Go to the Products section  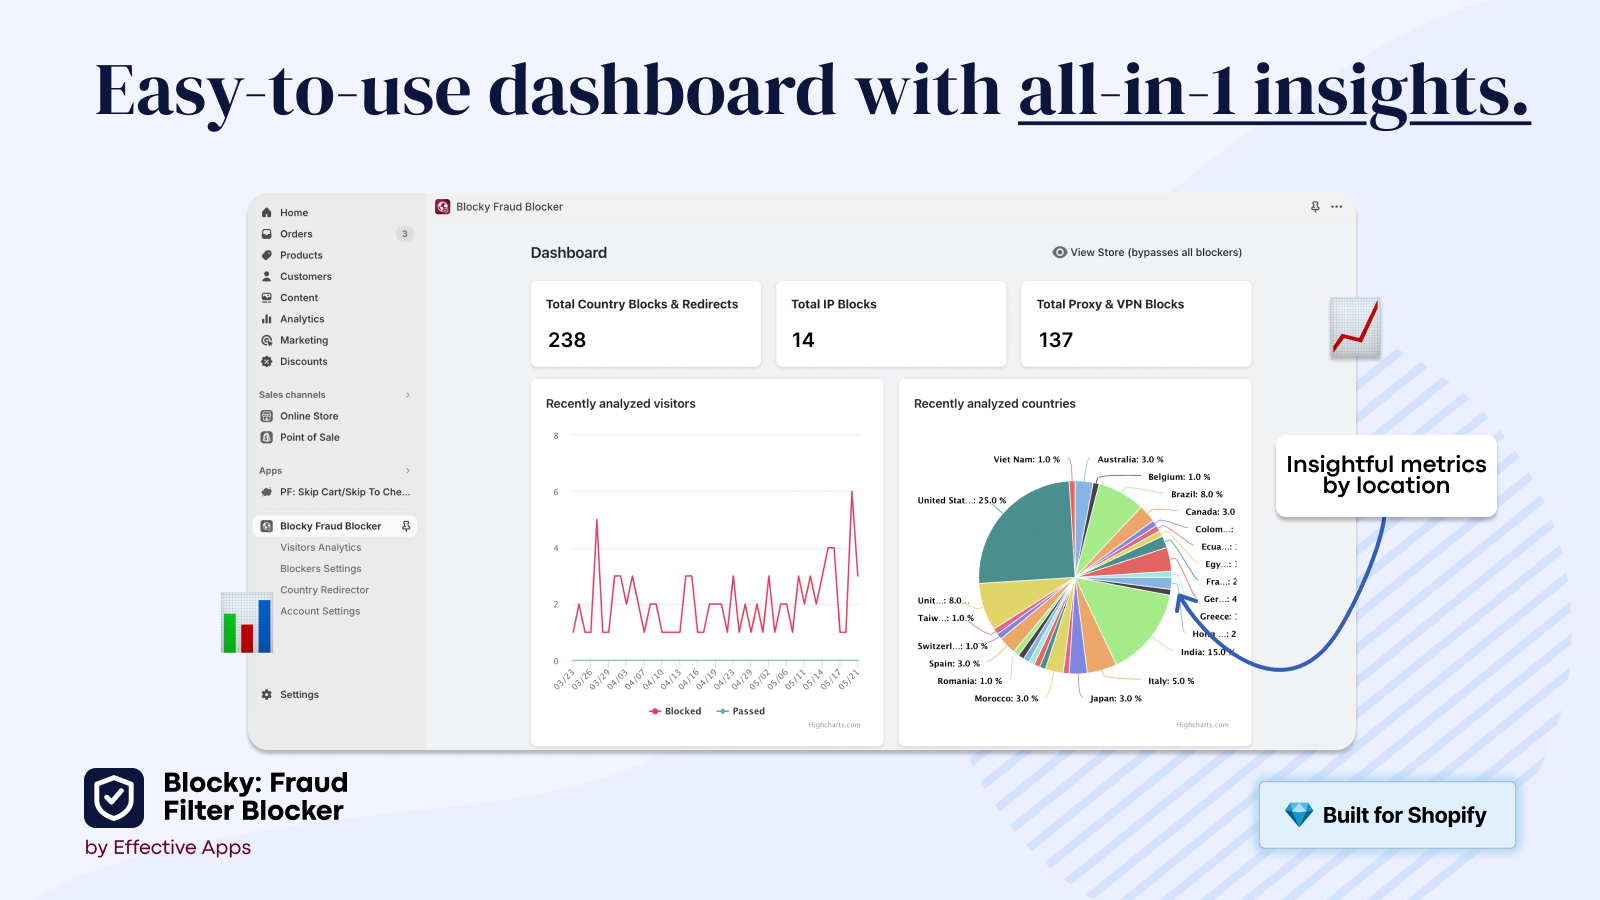point(301,255)
